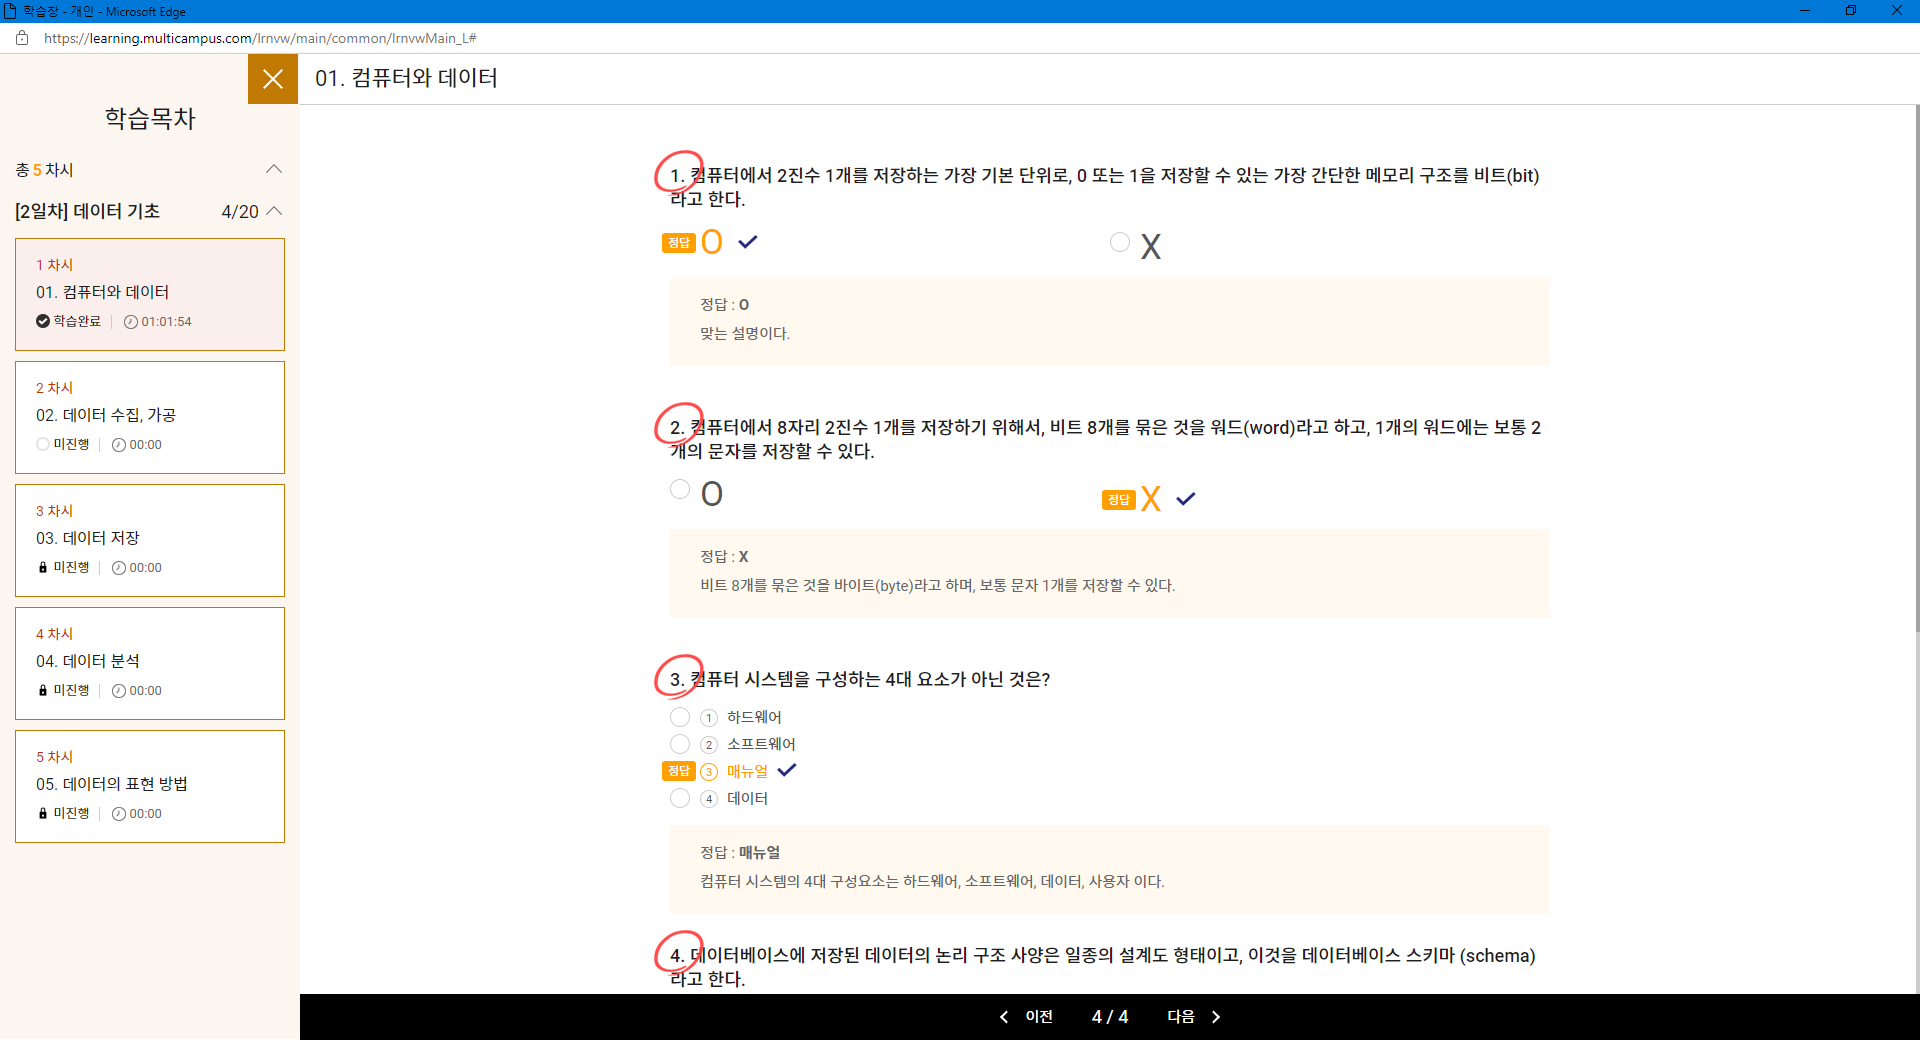Click the 정답 badge on question 3
Viewport: 1920px width, 1040px height.
pyautogui.click(x=679, y=771)
